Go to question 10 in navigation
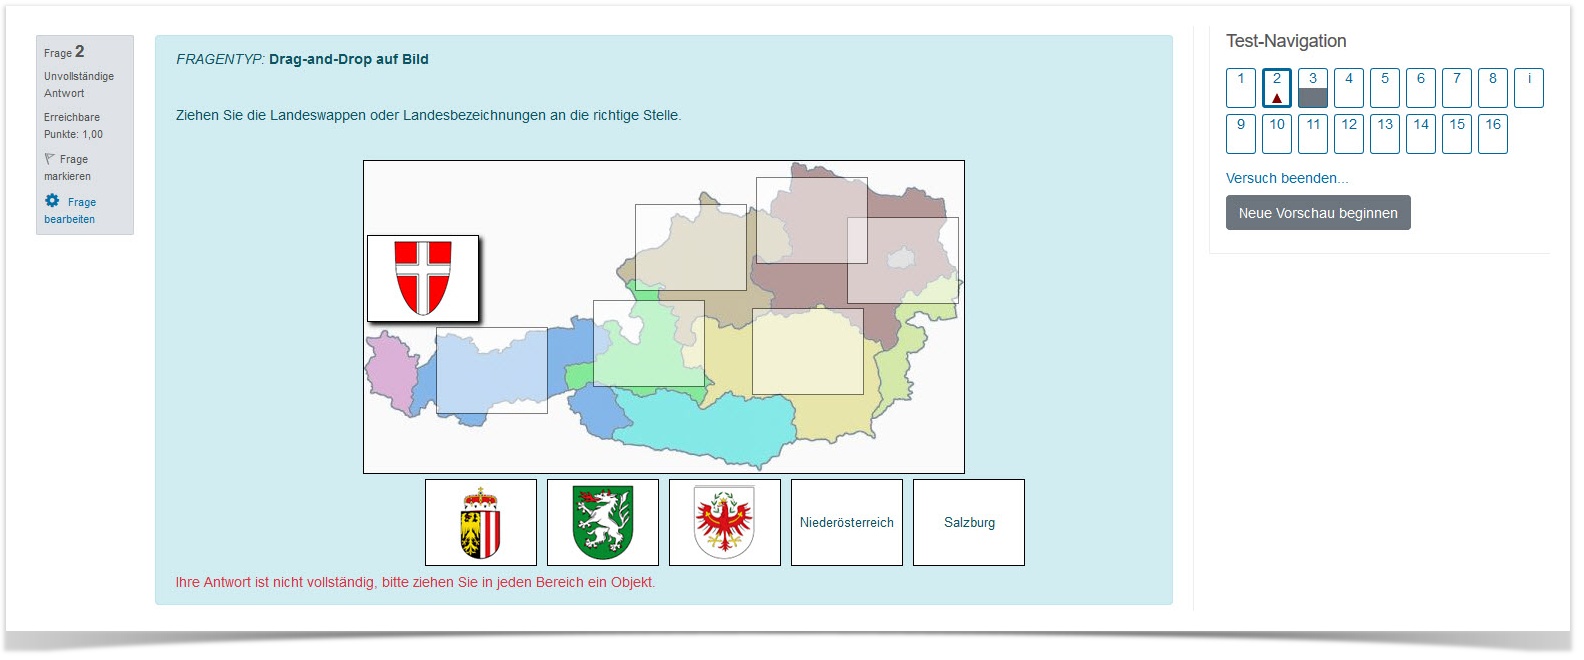Viewport: 1584px width, 660px height. pyautogui.click(x=1277, y=134)
